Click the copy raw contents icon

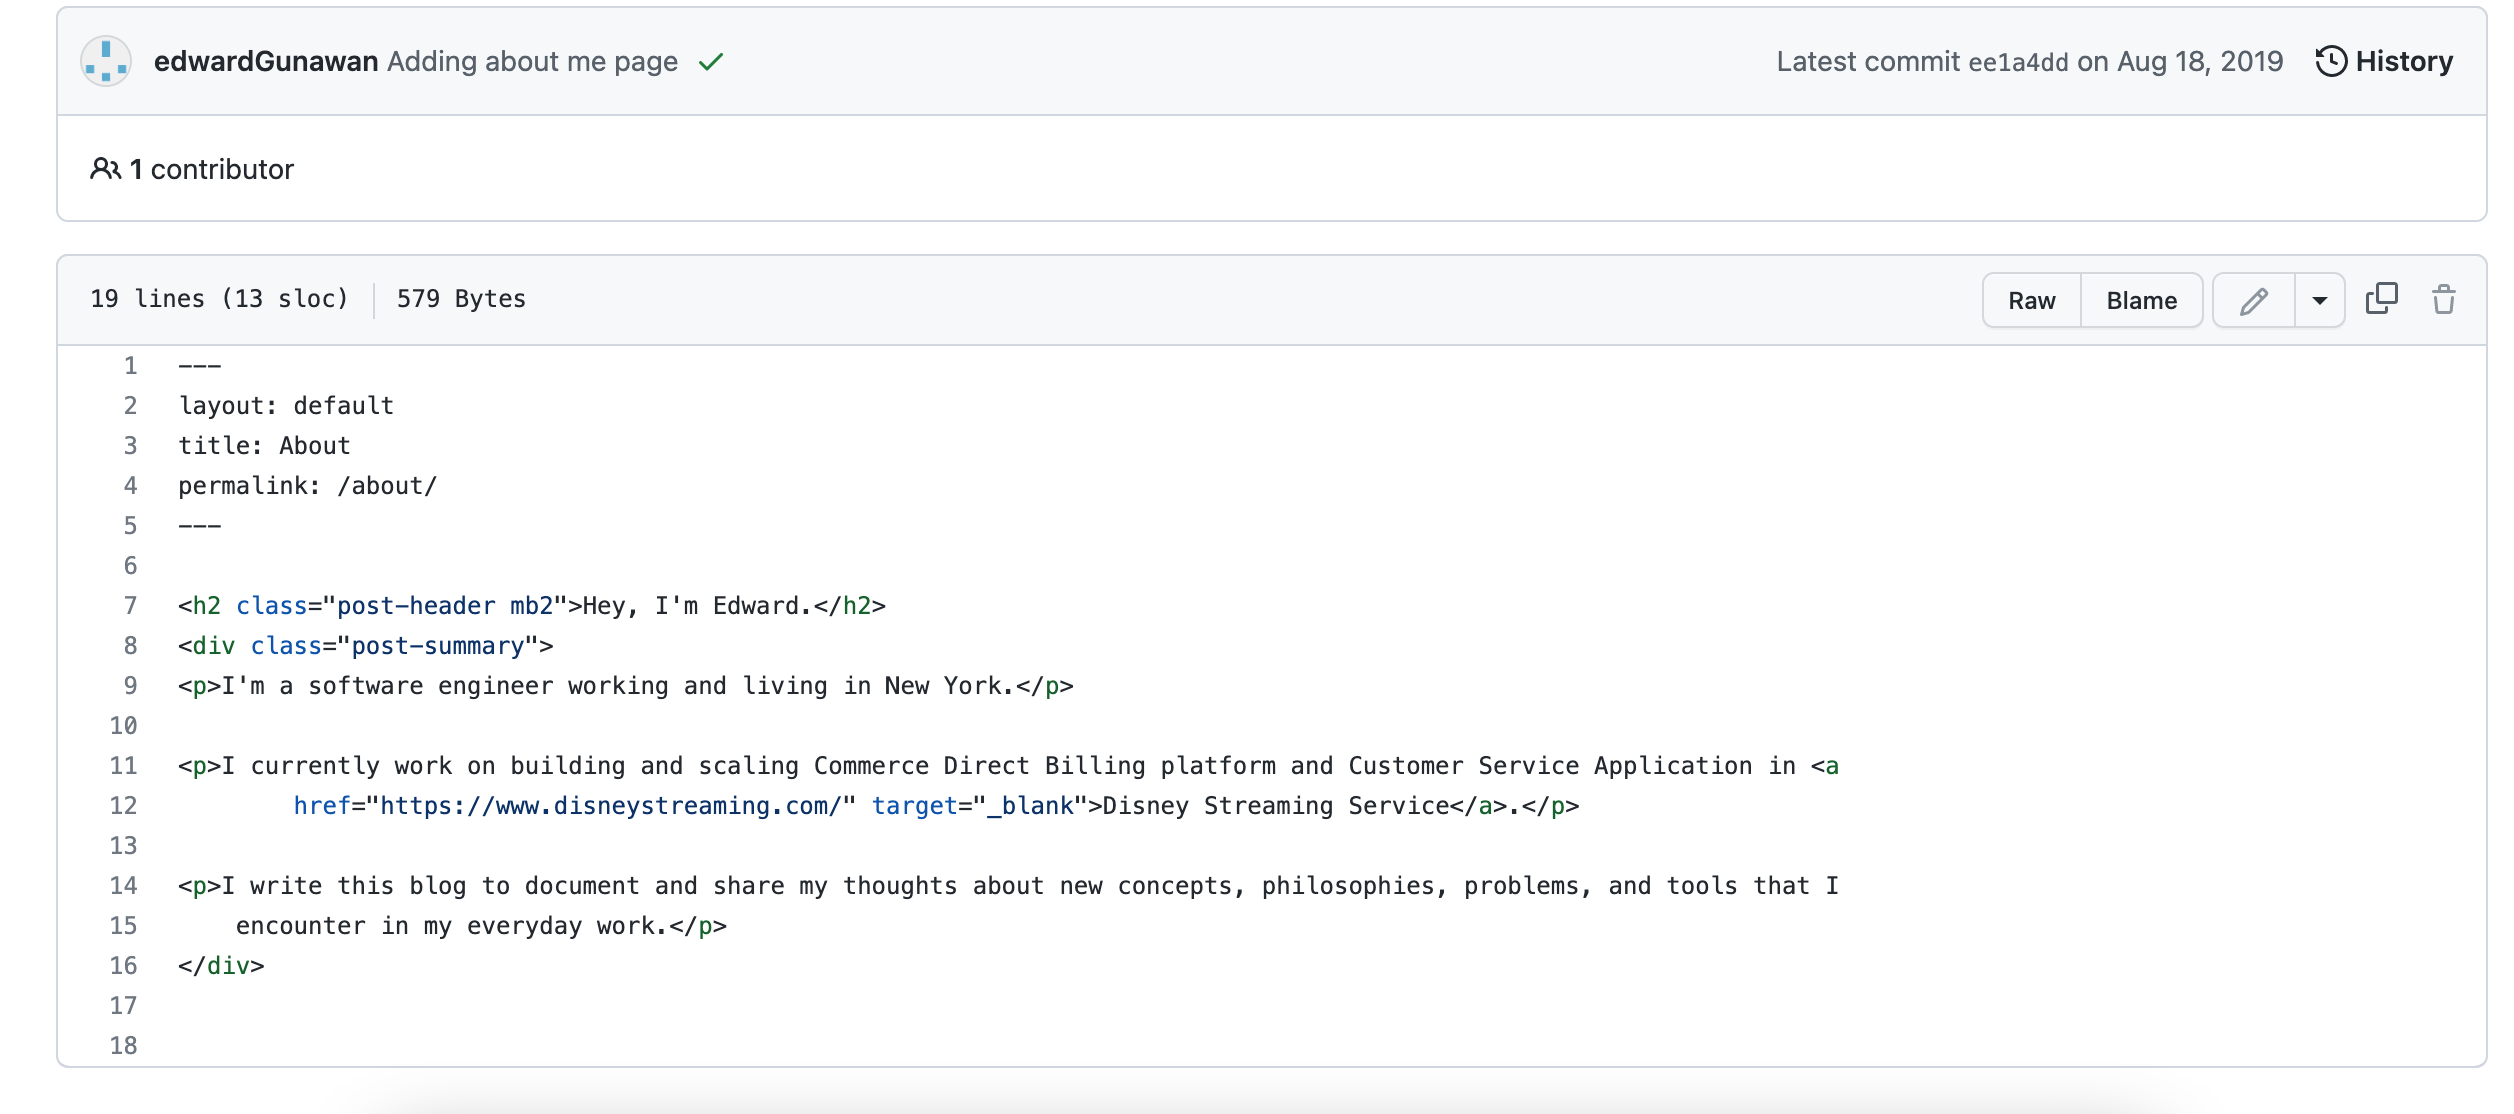pyautogui.click(x=2381, y=298)
